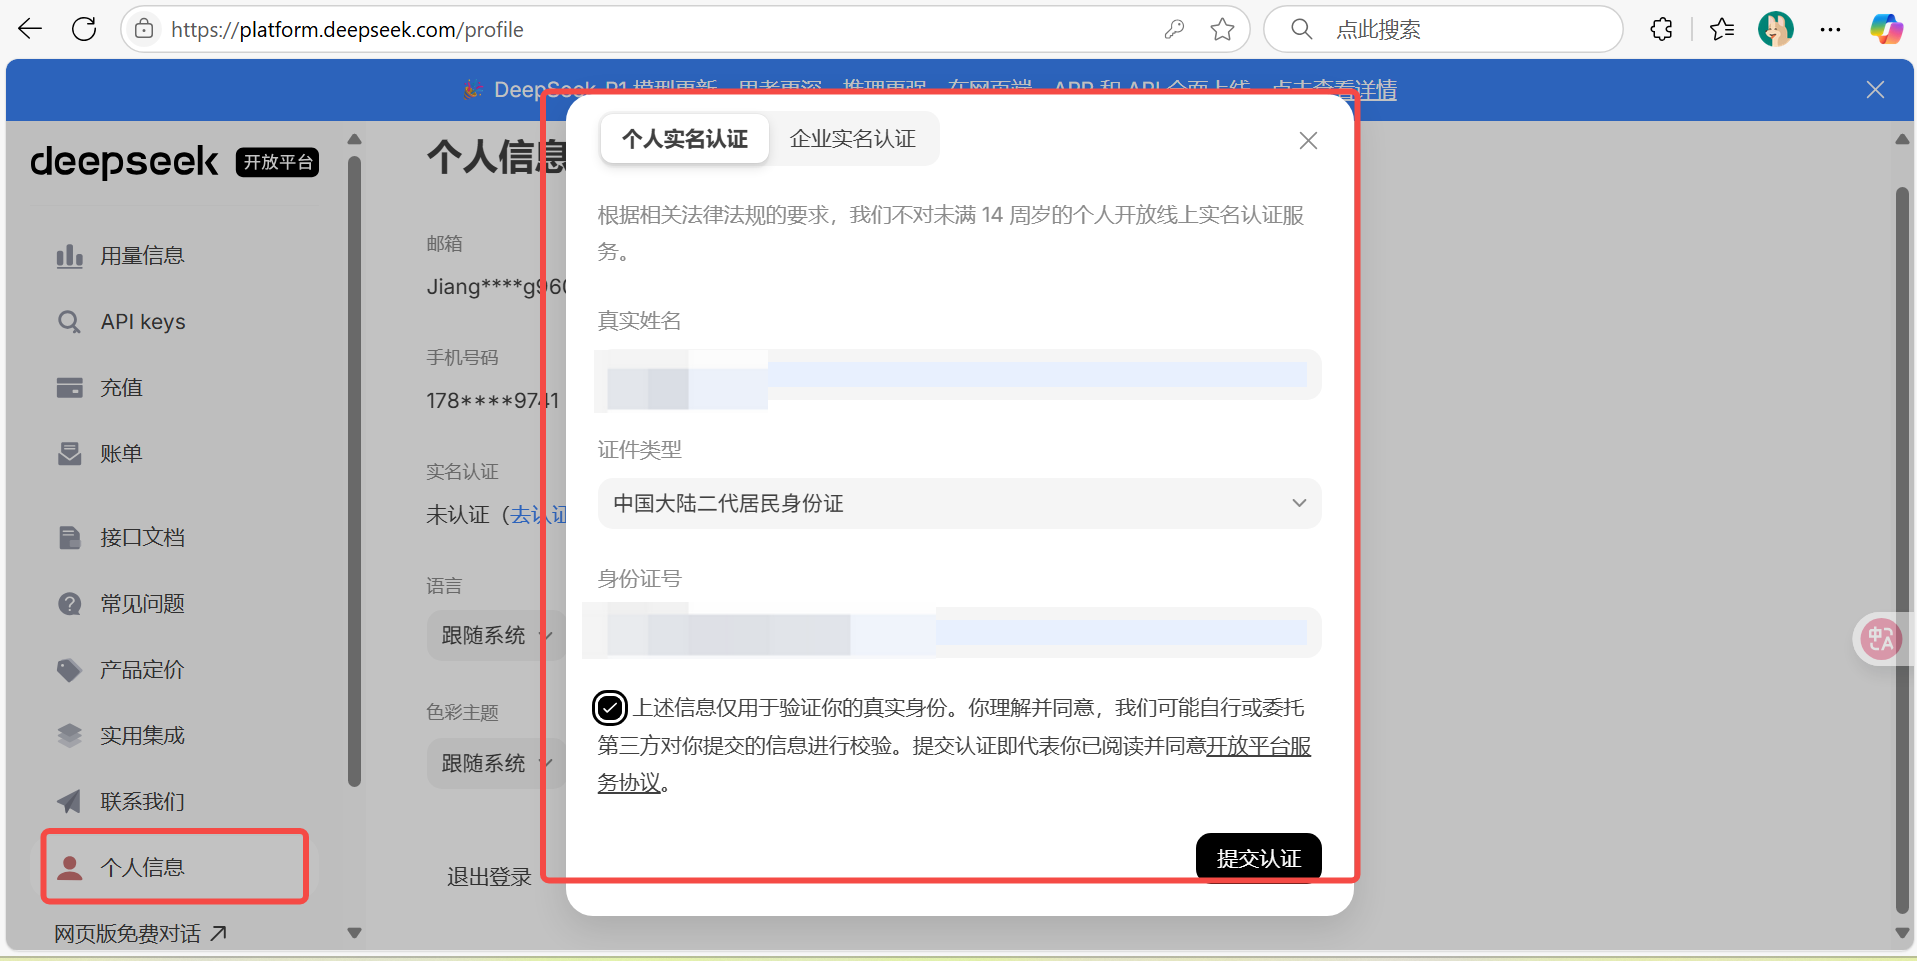Click 退出登录 button
Screen dimensions: 1917x961
(489, 877)
